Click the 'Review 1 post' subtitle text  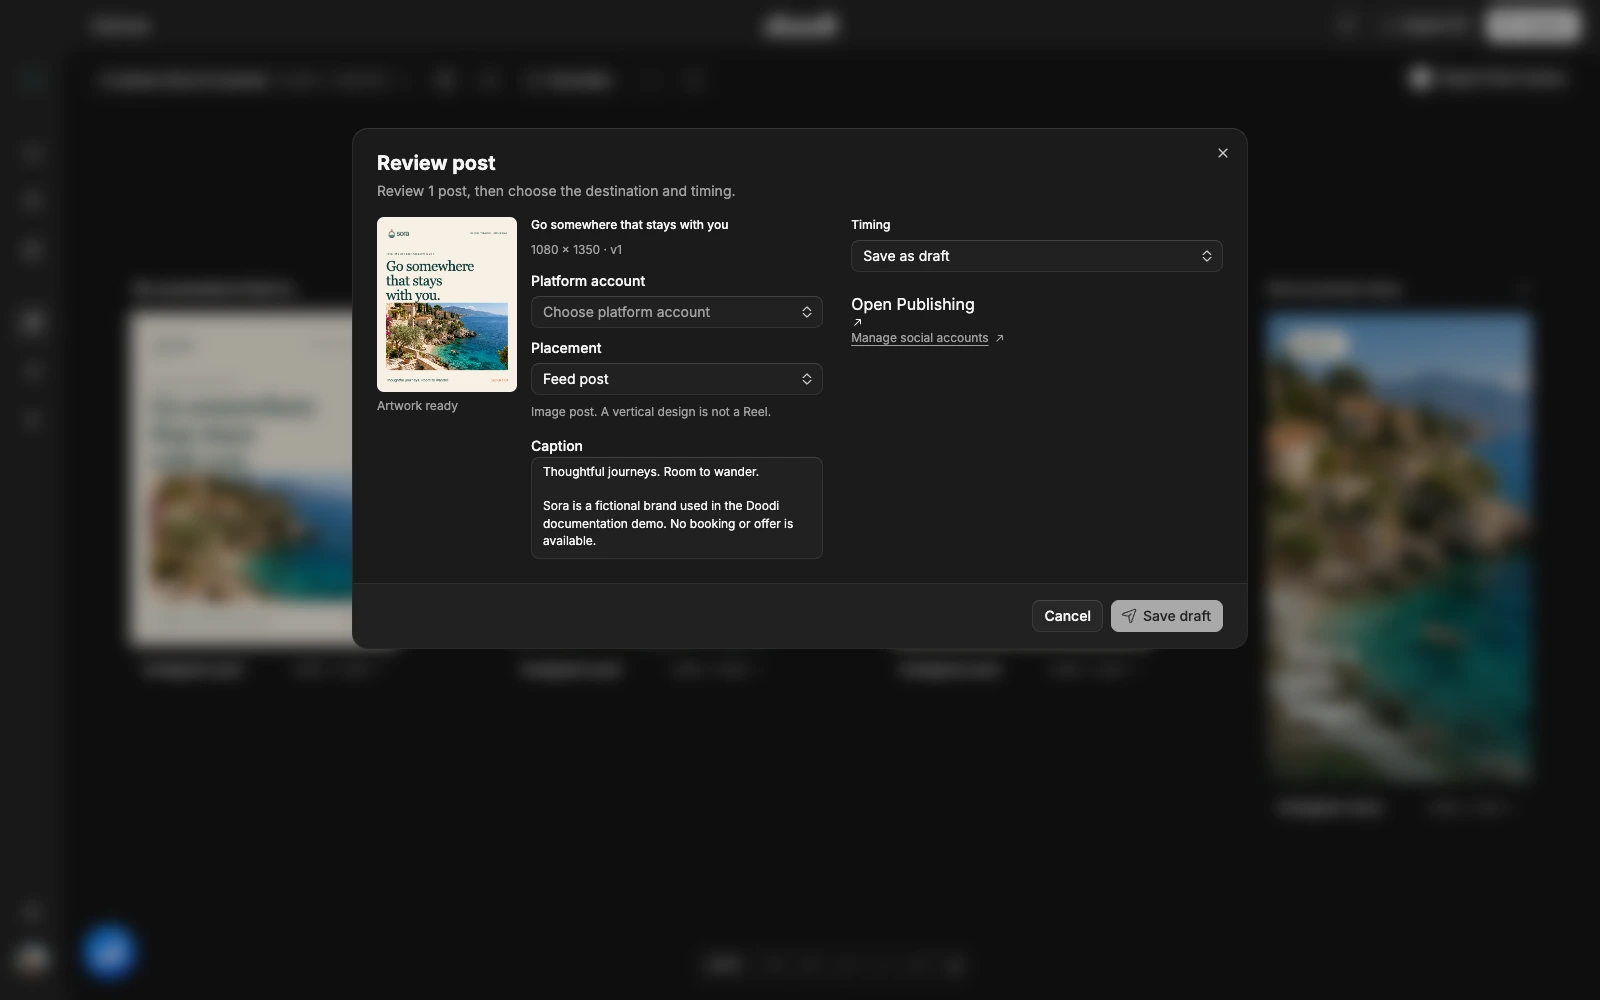[422, 191]
